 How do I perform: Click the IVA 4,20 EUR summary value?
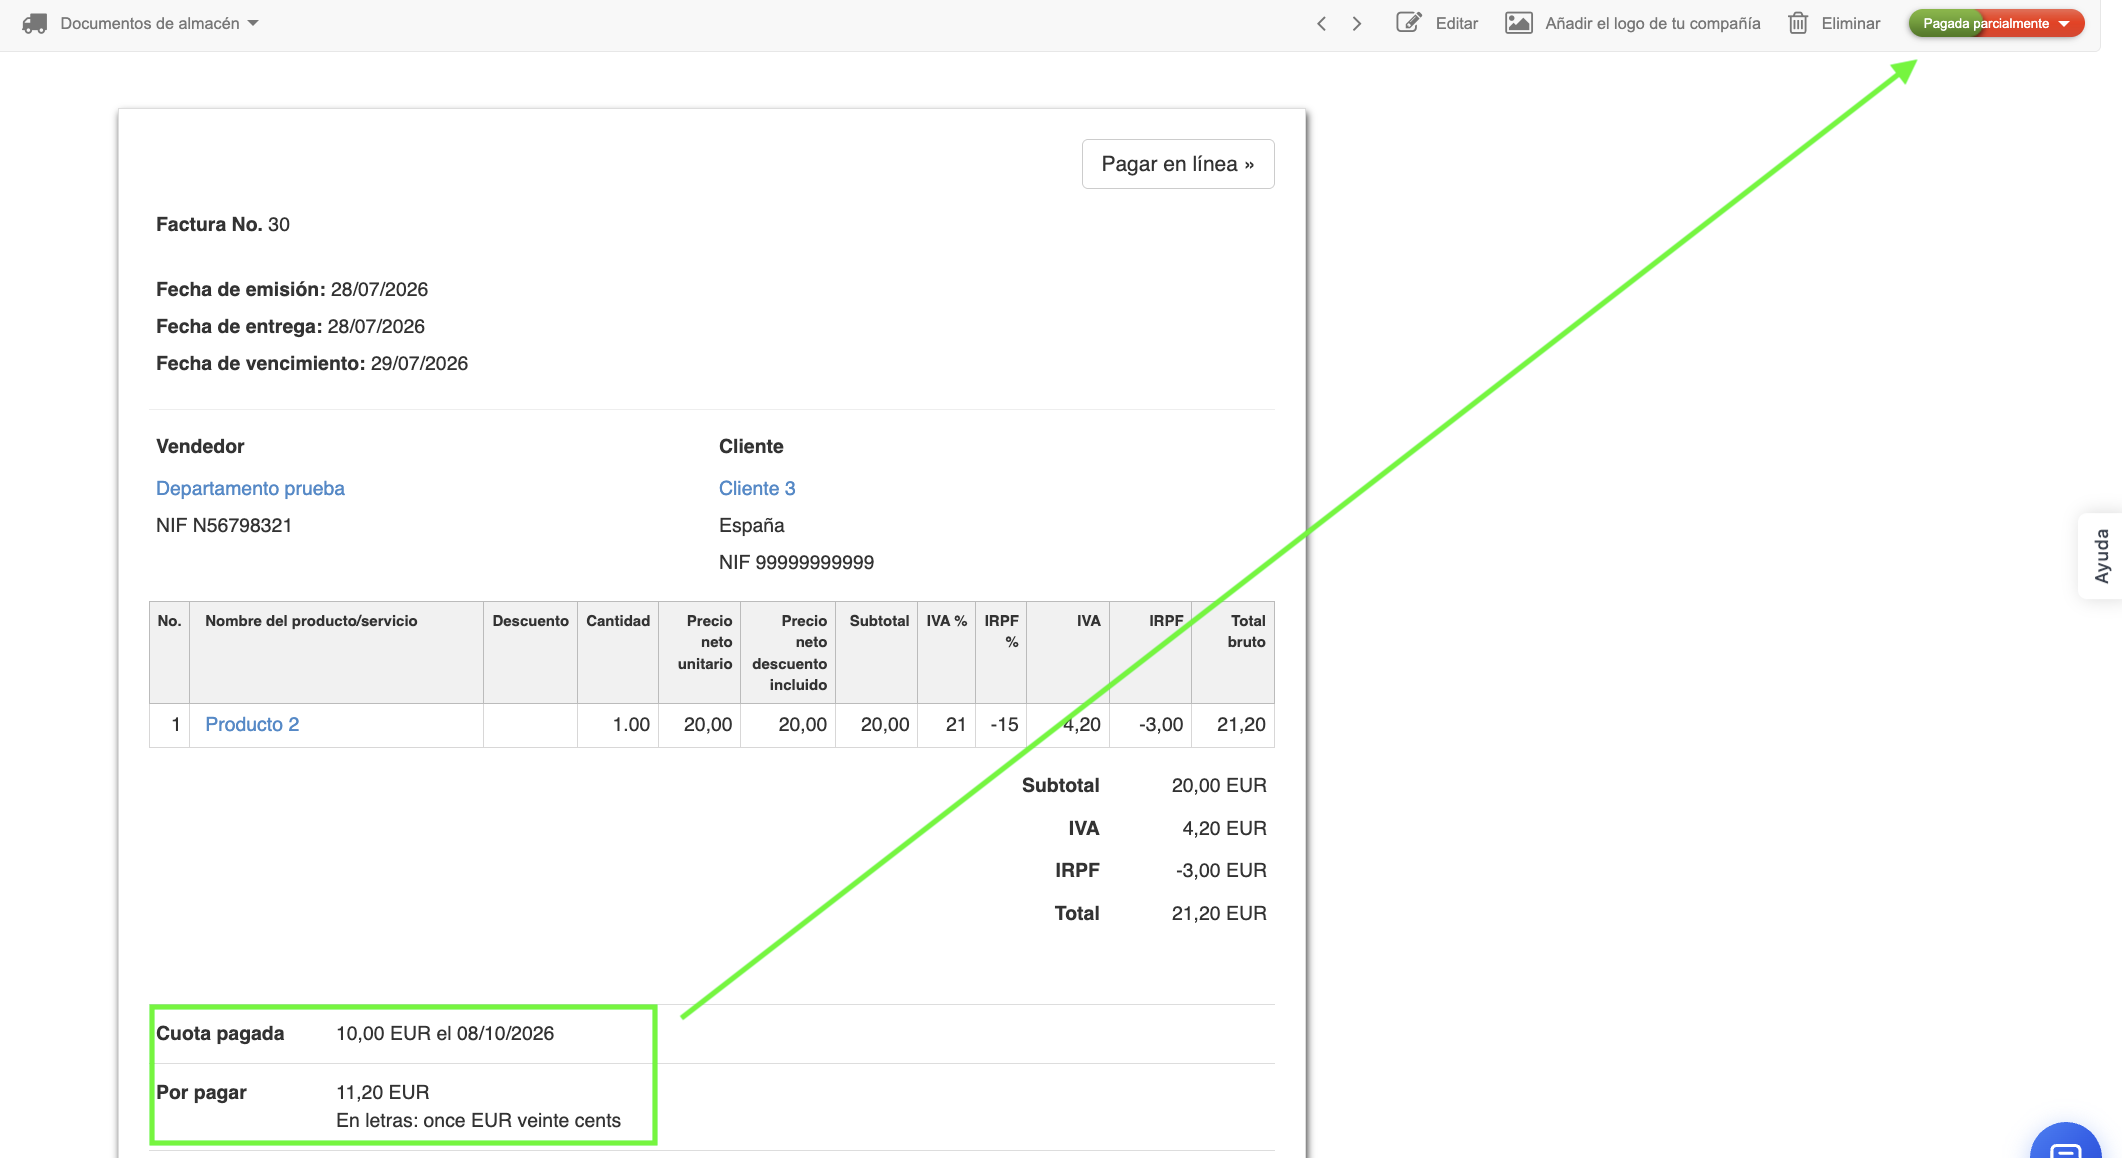click(1224, 828)
